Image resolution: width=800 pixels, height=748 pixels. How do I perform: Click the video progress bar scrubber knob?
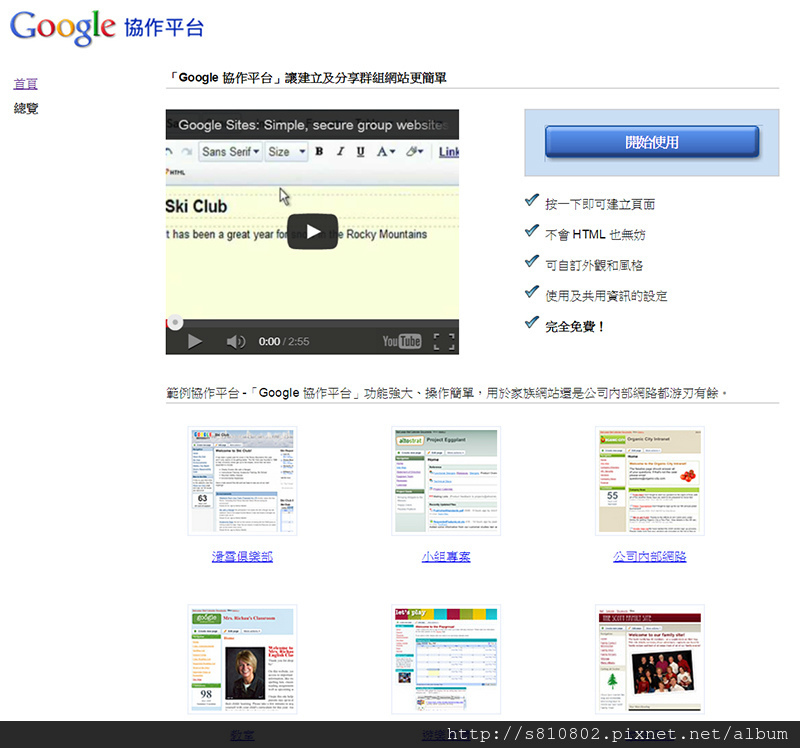pos(175,322)
